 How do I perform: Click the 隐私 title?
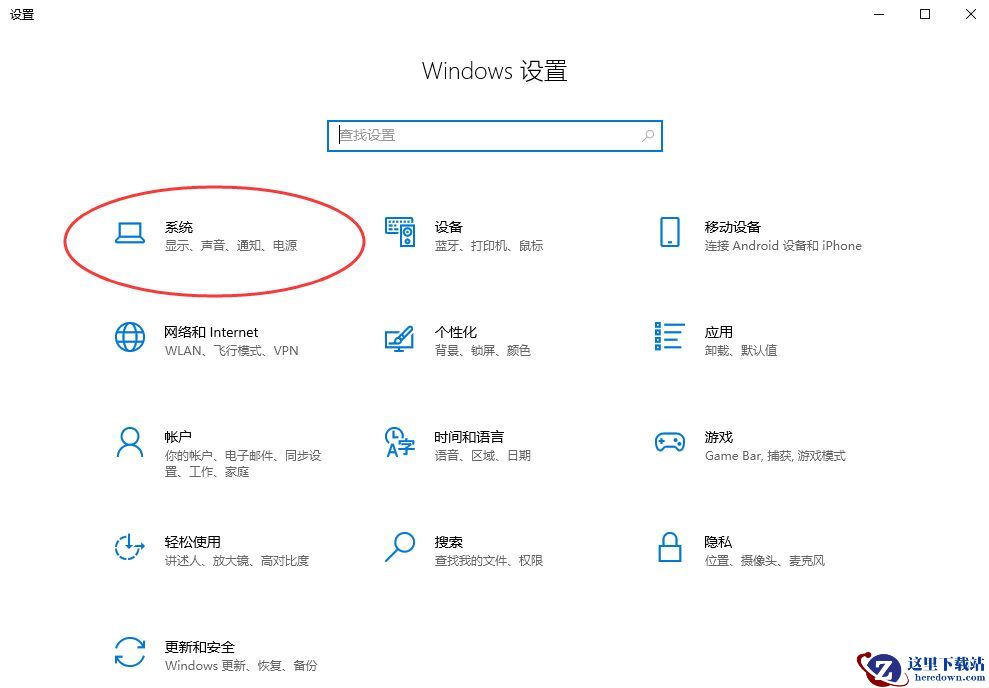pyautogui.click(x=718, y=542)
